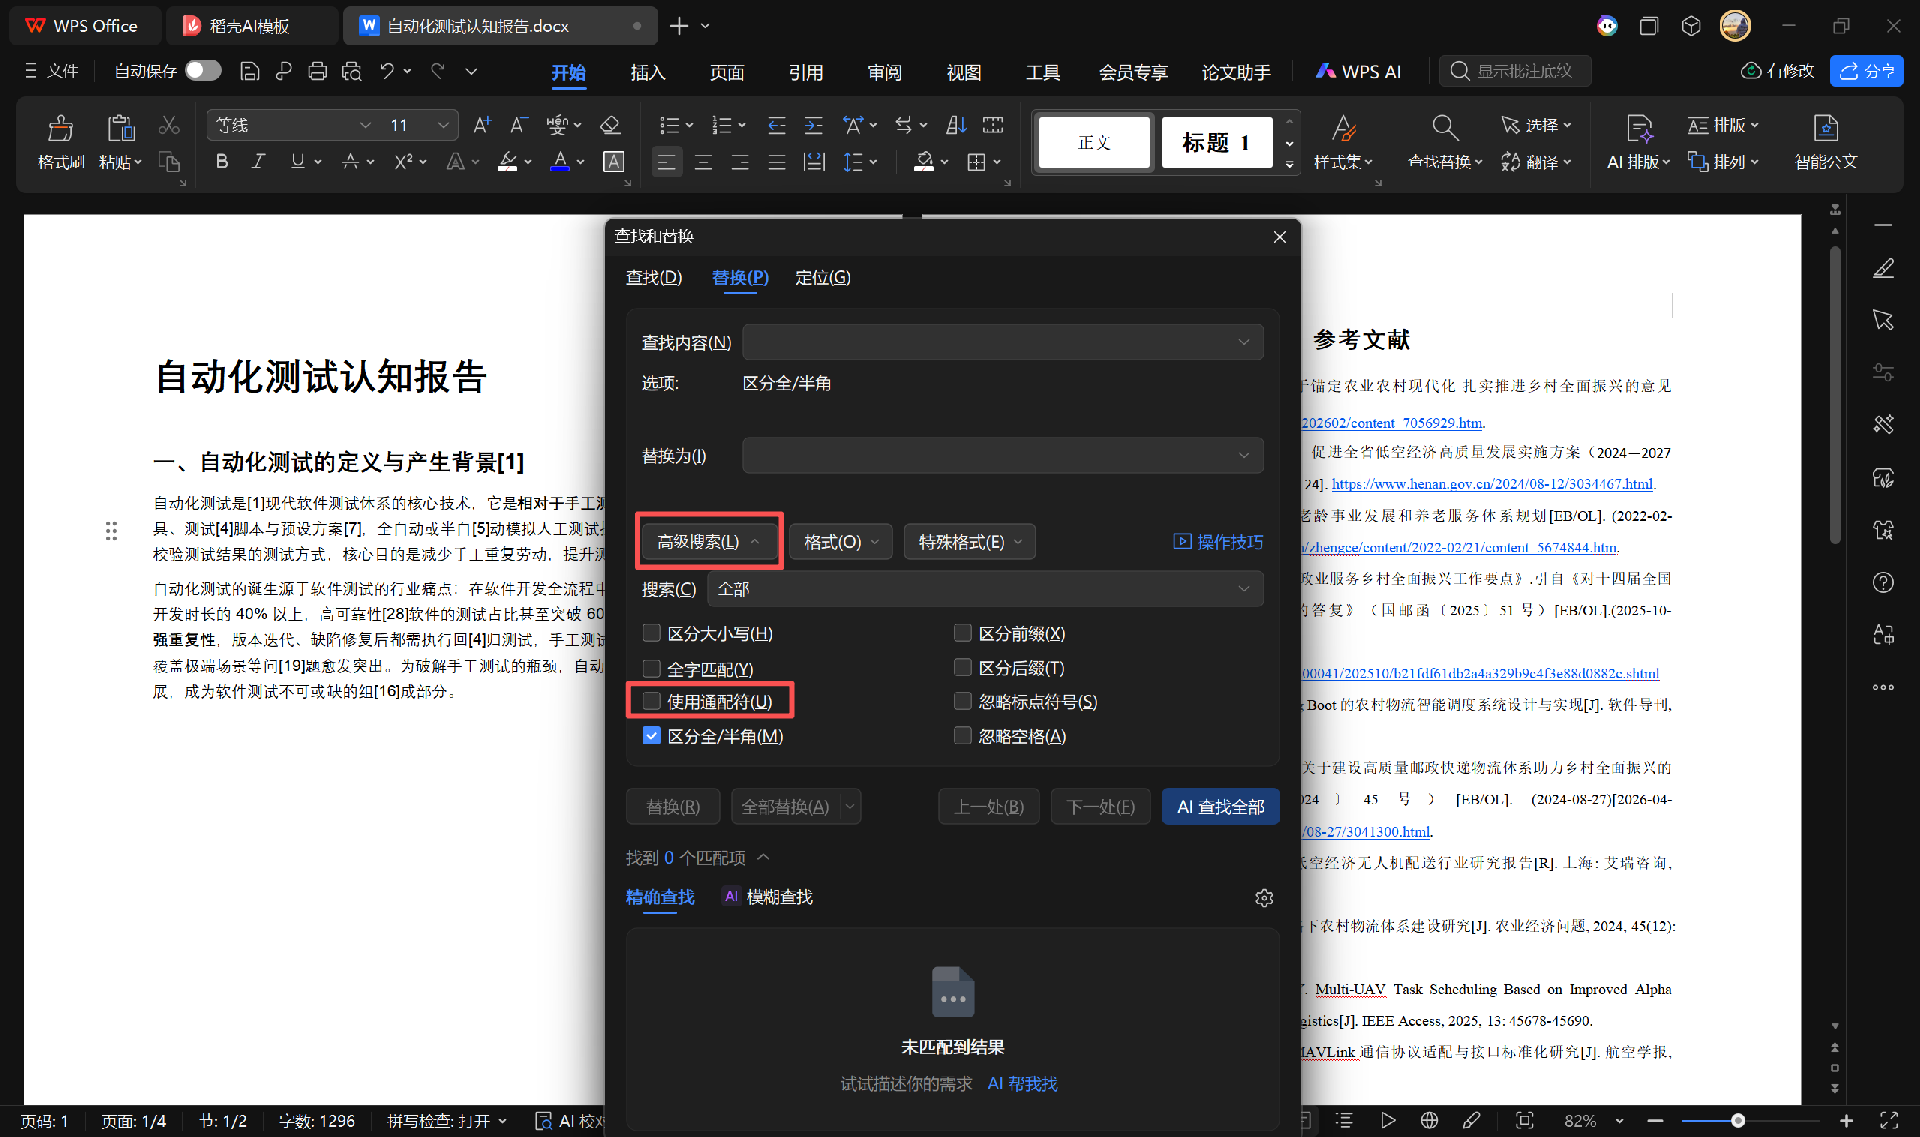This screenshot has height=1137, width=1920.
Task: Click the justify alignment icon
Action: pyautogui.click(x=776, y=162)
